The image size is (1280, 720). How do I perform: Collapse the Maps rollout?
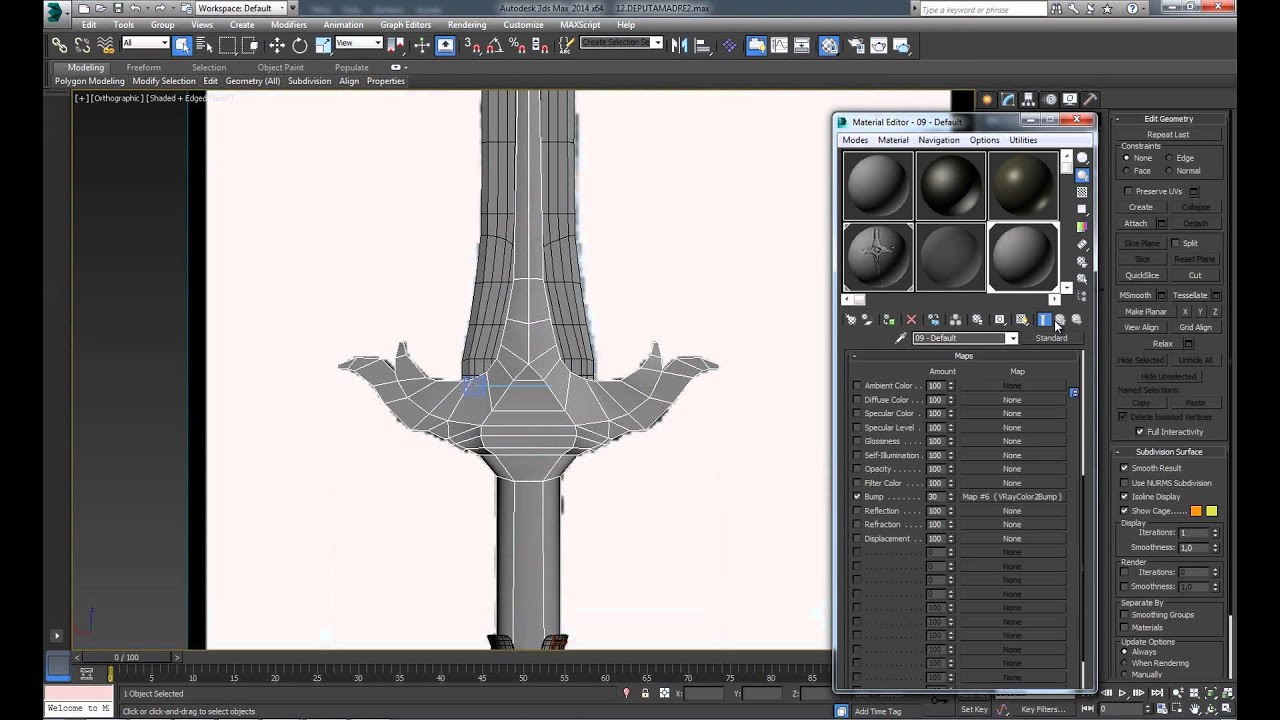point(963,356)
